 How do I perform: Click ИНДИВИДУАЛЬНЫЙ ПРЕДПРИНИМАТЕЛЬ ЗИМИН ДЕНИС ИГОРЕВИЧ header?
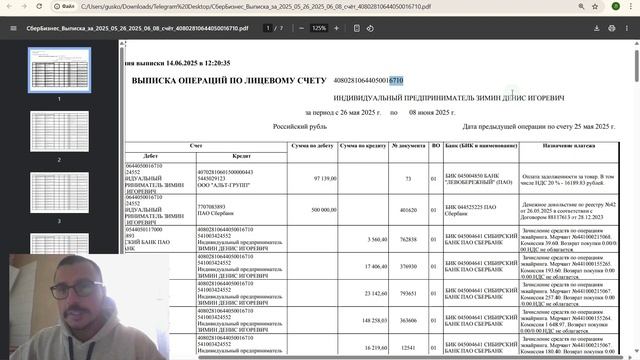click(449, 98)
